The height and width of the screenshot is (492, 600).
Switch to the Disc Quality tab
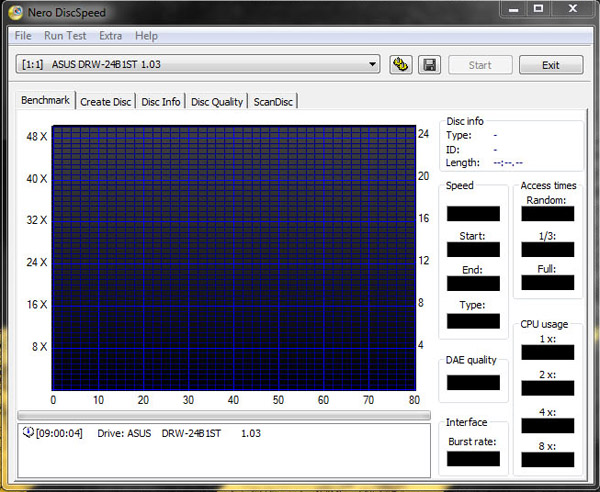point(217,102)
